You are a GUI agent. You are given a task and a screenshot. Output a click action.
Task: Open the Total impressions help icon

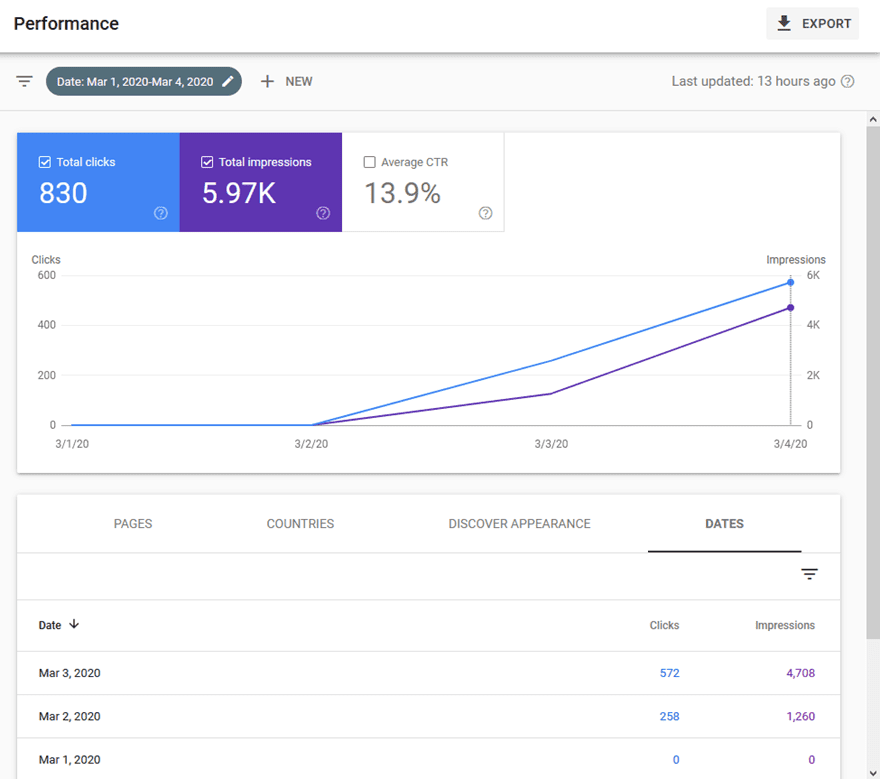click(x=323, y=213)
